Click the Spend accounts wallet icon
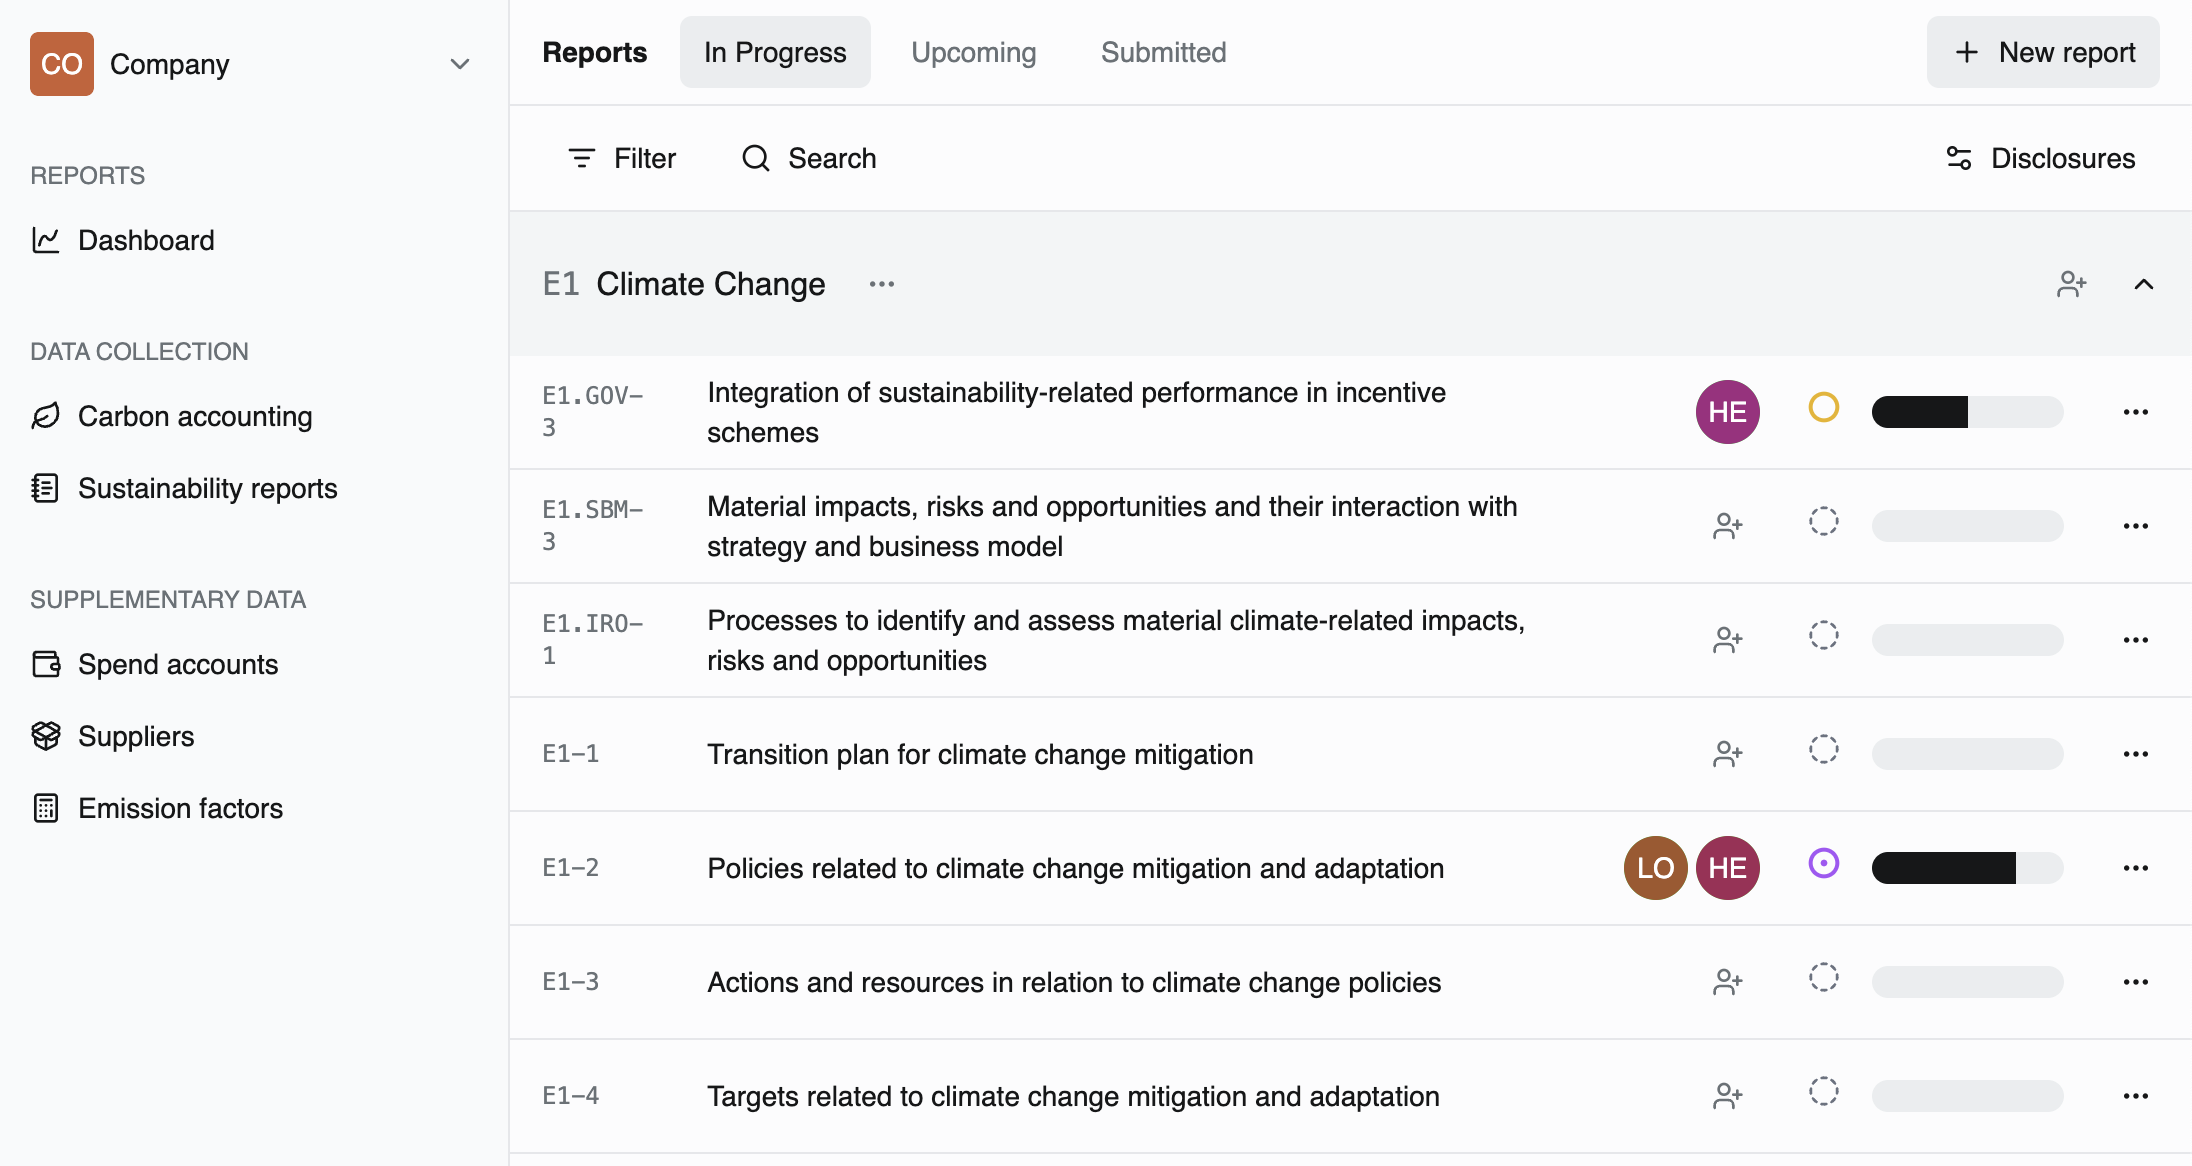This screenshot has width=2192, height=1166. 46,664
